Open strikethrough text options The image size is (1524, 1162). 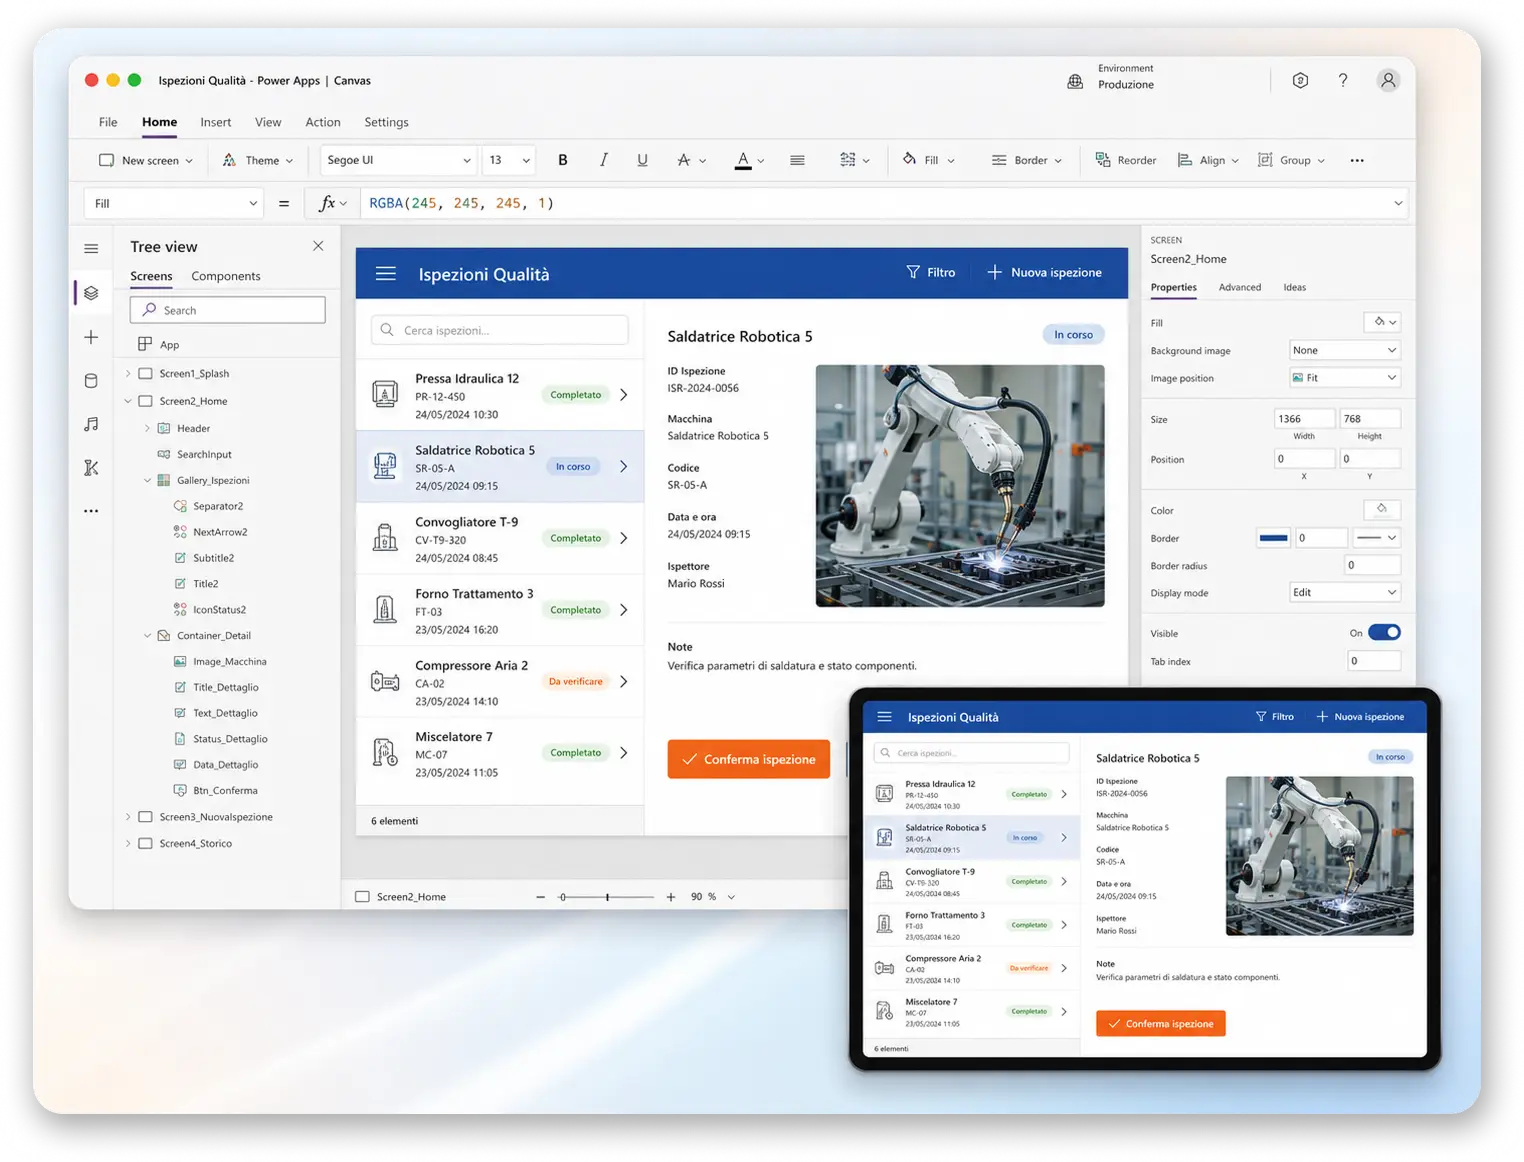690,160
